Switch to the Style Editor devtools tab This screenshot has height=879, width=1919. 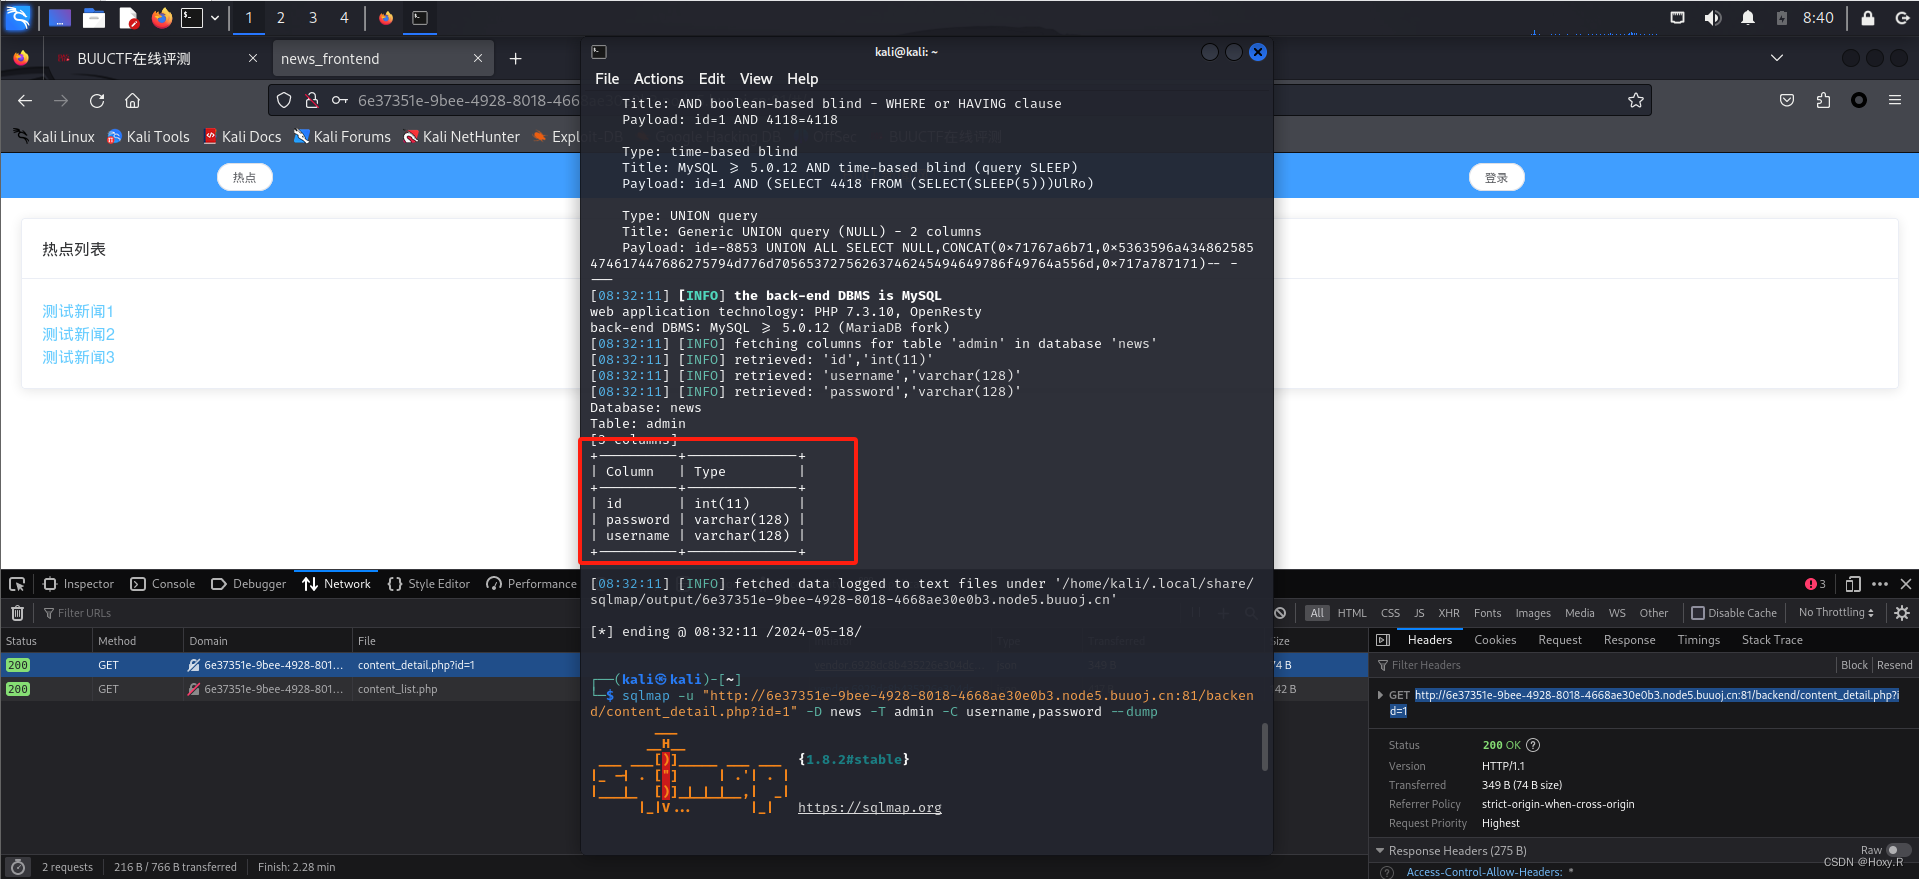click(428, 584)
